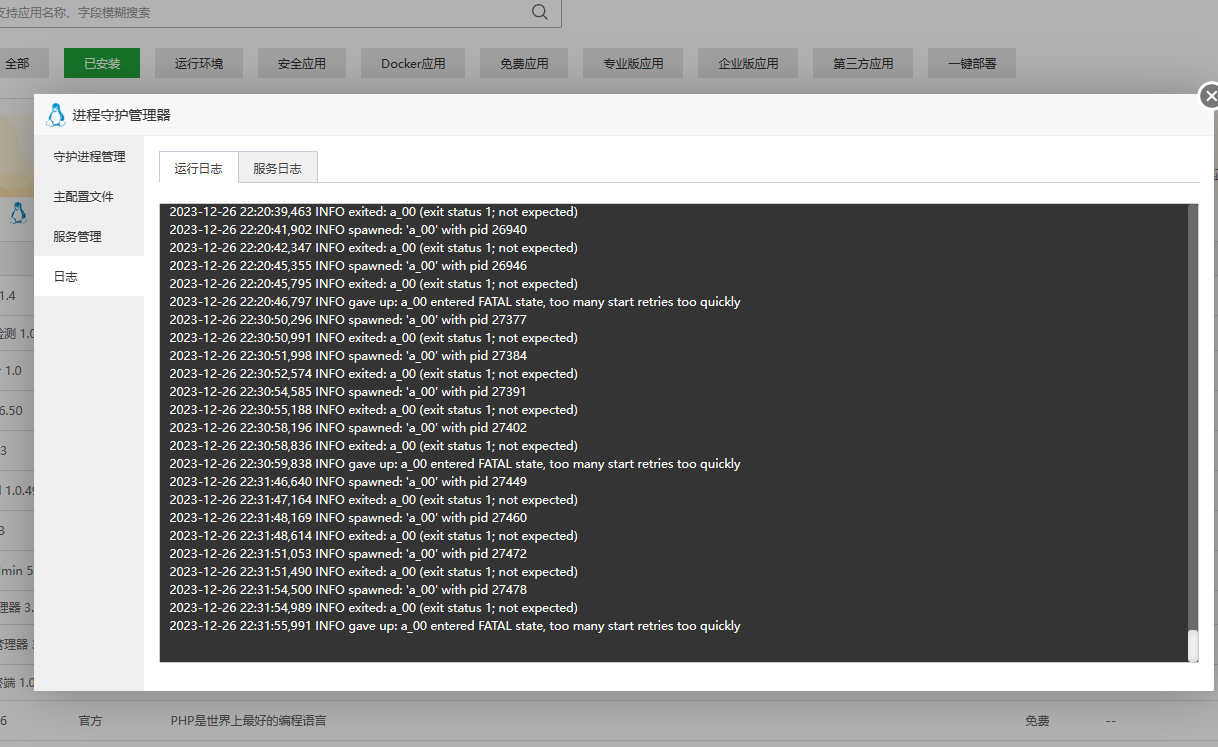This screenshot has width=1218, height=747.
Task: Select the 已安装 category button
Action: point(102,63)
